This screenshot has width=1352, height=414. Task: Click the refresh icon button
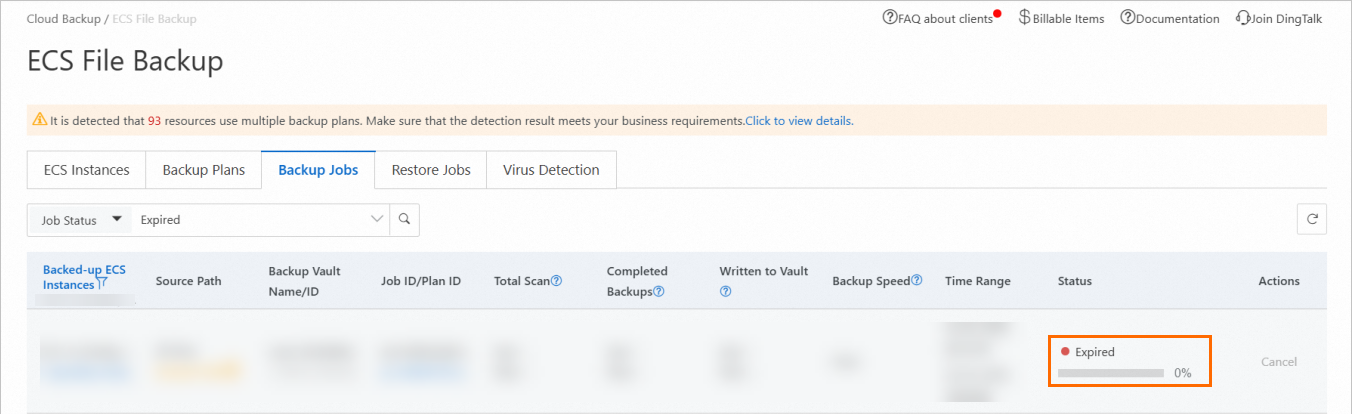[x=1311, y=220]
